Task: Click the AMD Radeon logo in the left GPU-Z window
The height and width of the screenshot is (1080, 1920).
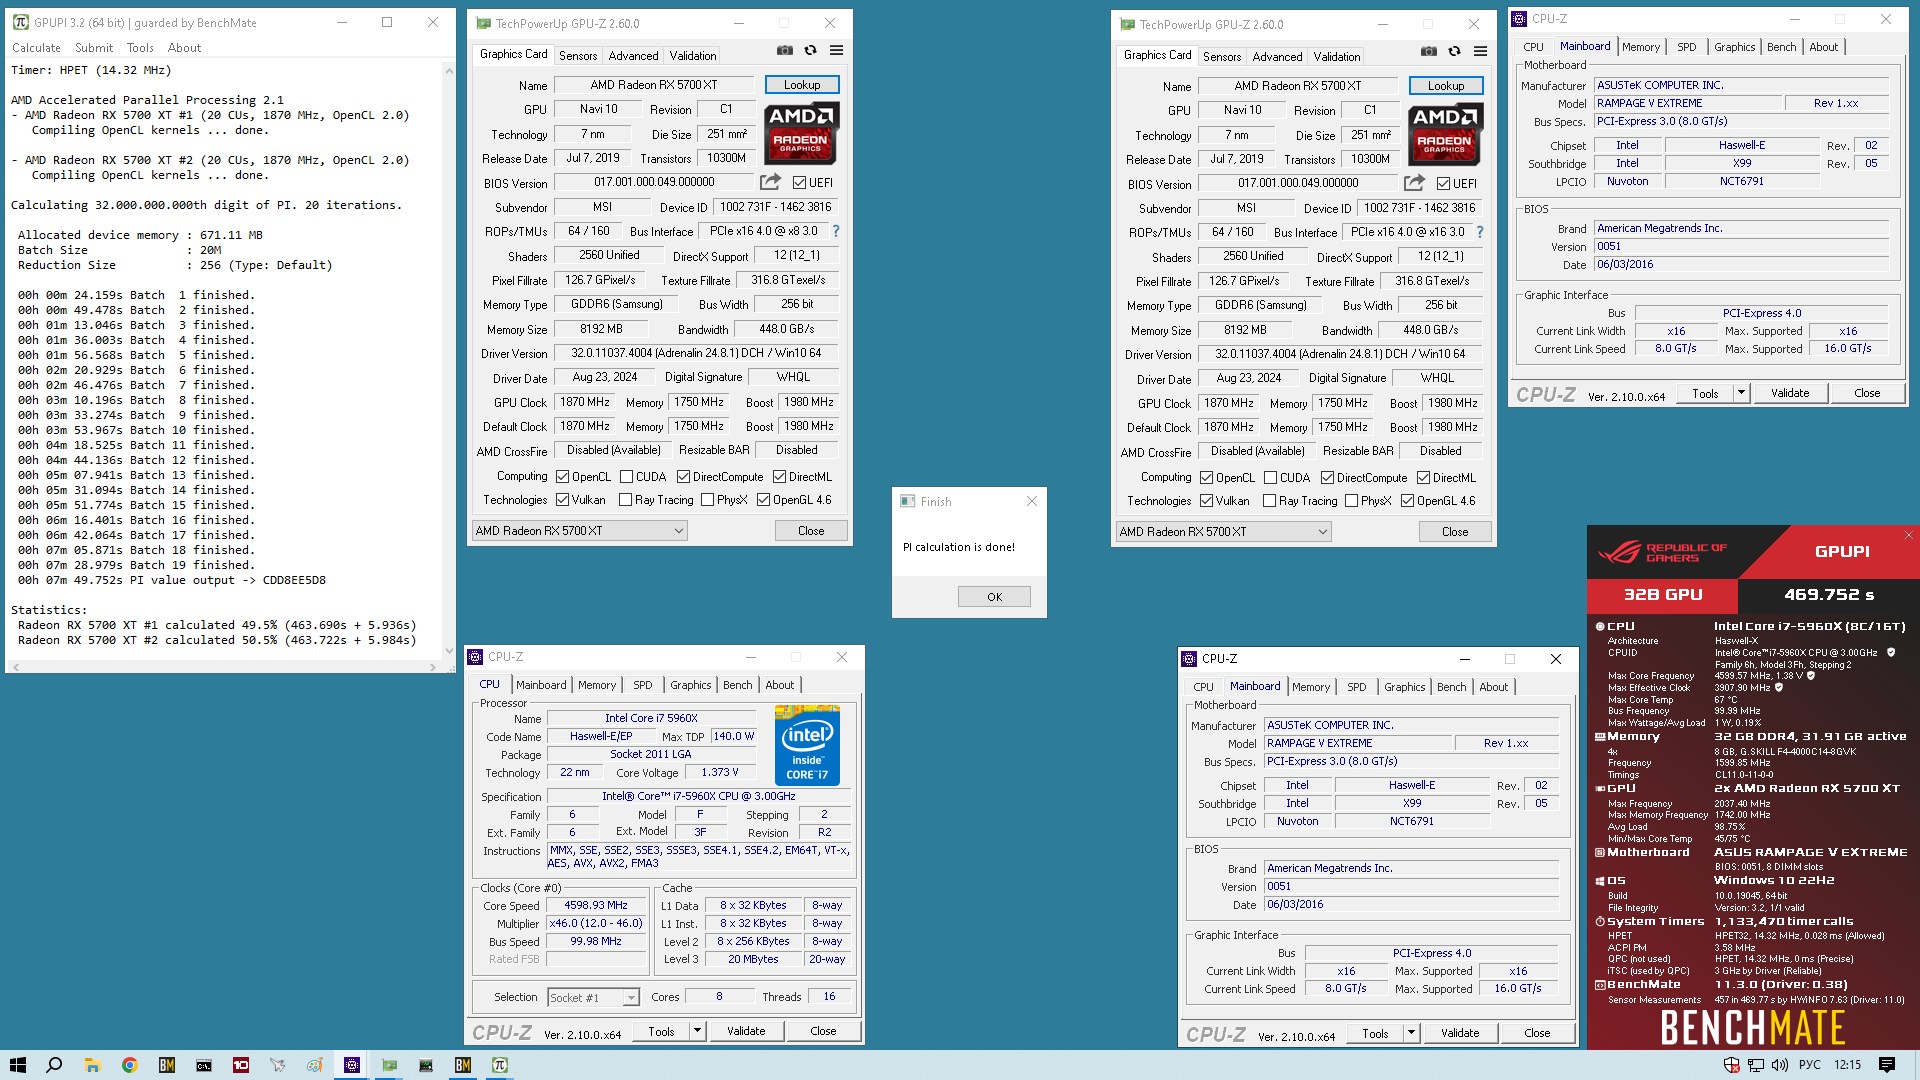Action: point(801,133)
